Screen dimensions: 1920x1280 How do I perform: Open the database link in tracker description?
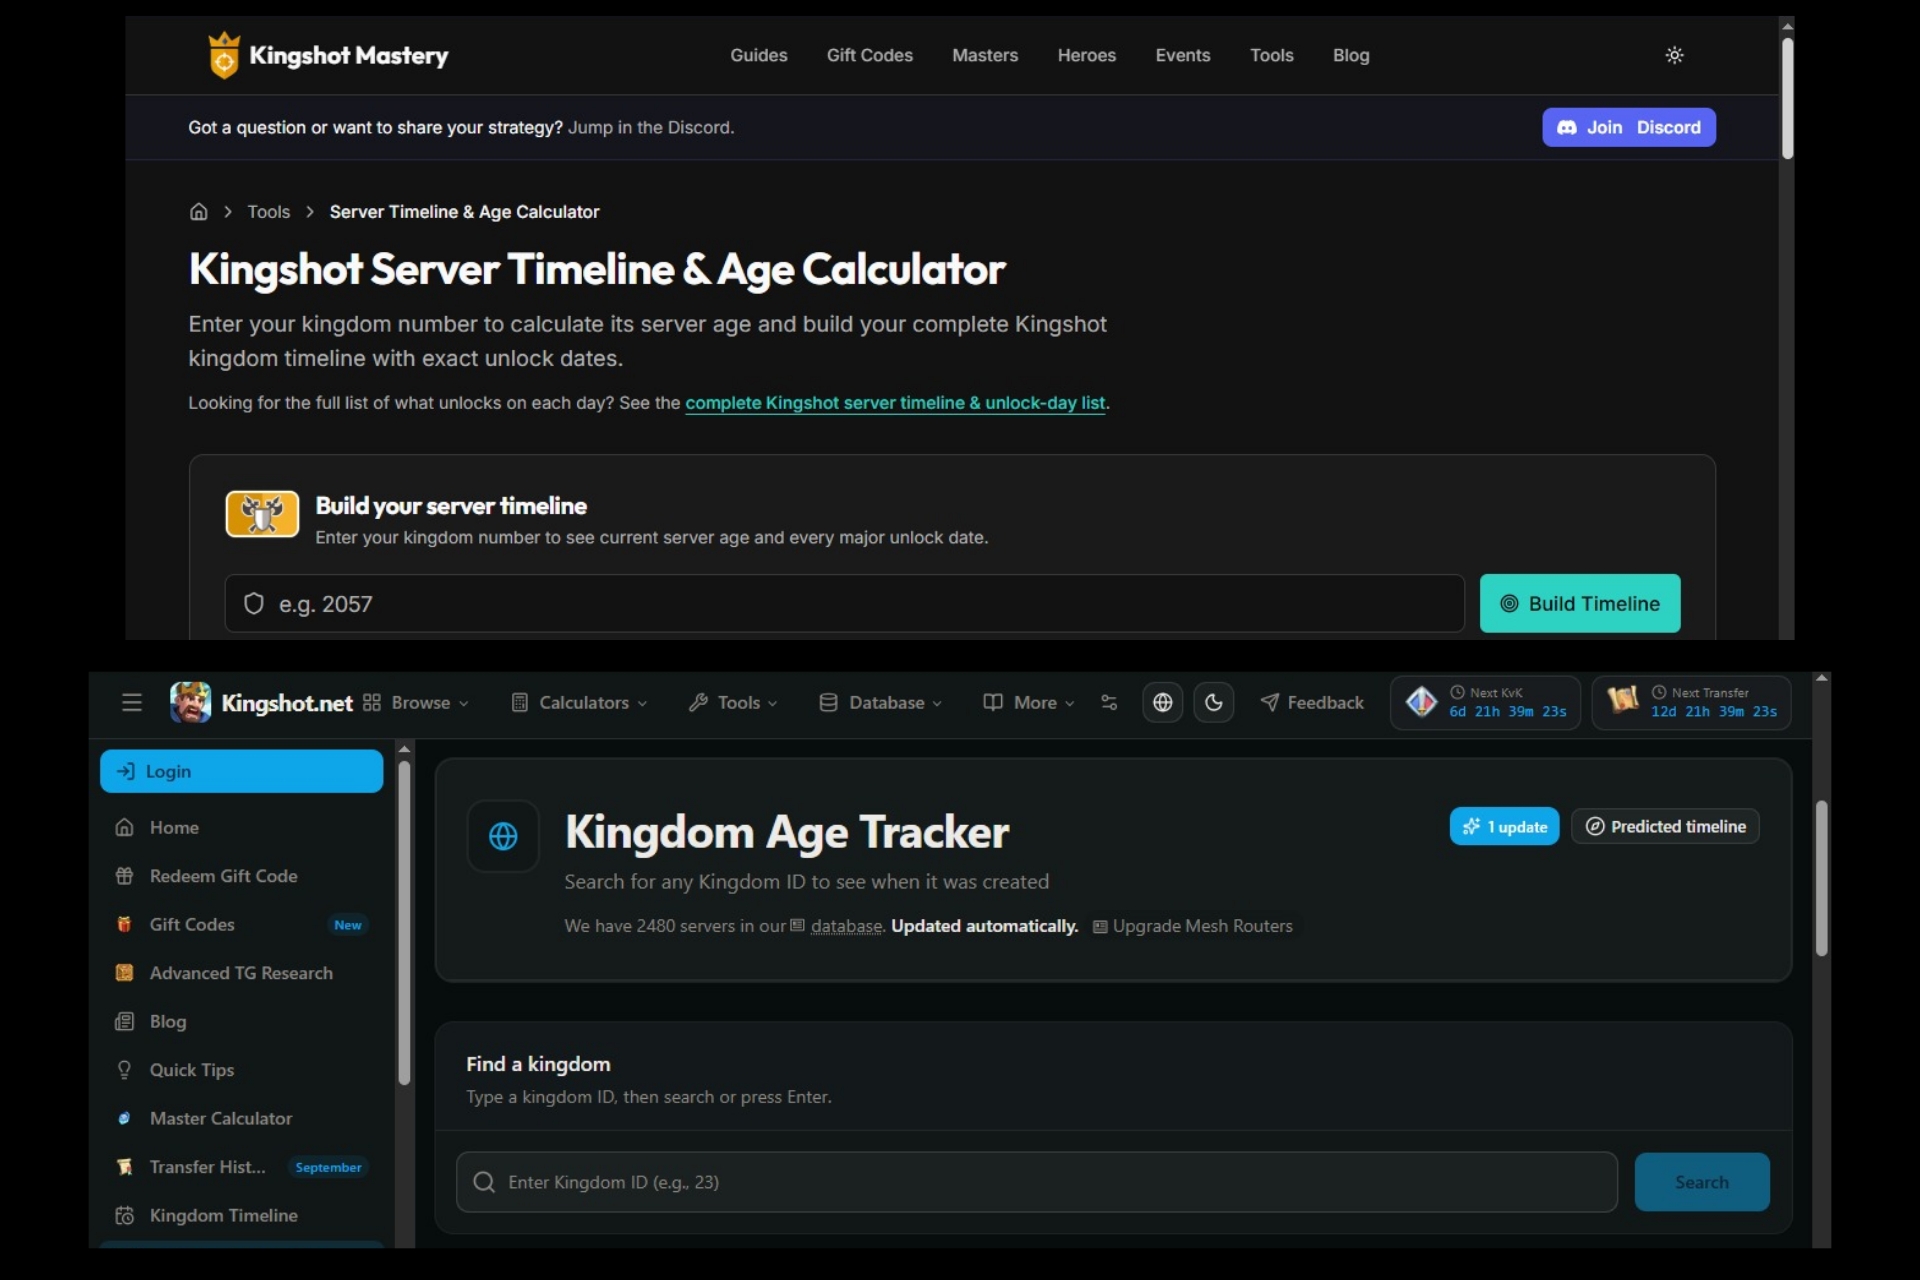pyautogui.click(x=846, y=926)
